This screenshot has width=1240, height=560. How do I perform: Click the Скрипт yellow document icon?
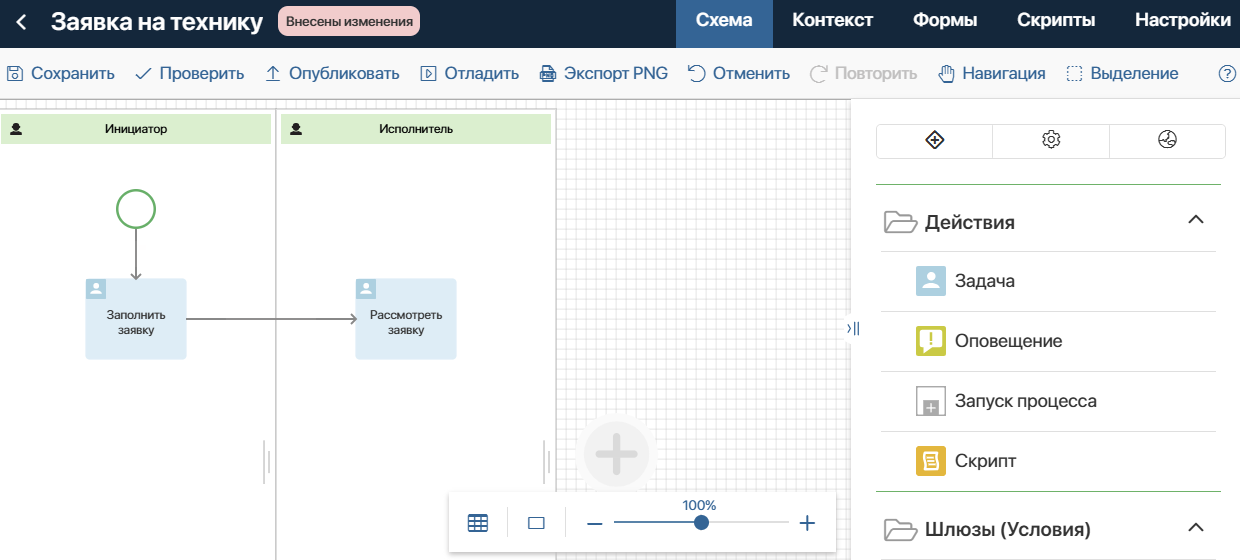pos(931,461)
